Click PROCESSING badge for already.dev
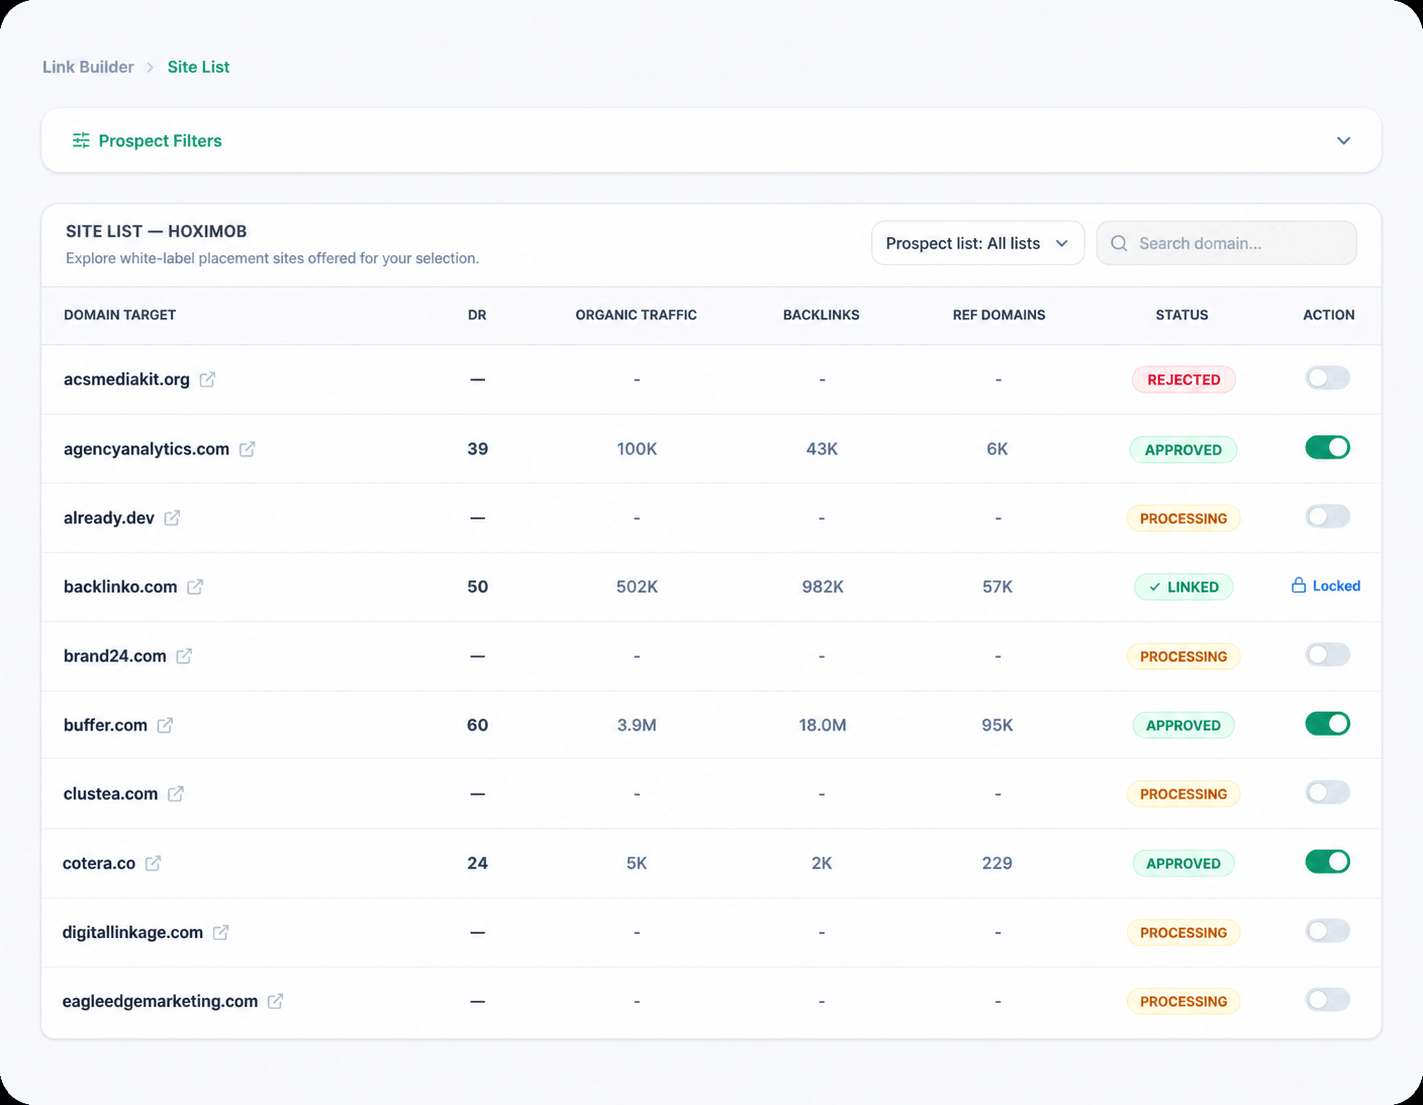The width and height of the screenshot is (1423, 1105). [1184, 518]
